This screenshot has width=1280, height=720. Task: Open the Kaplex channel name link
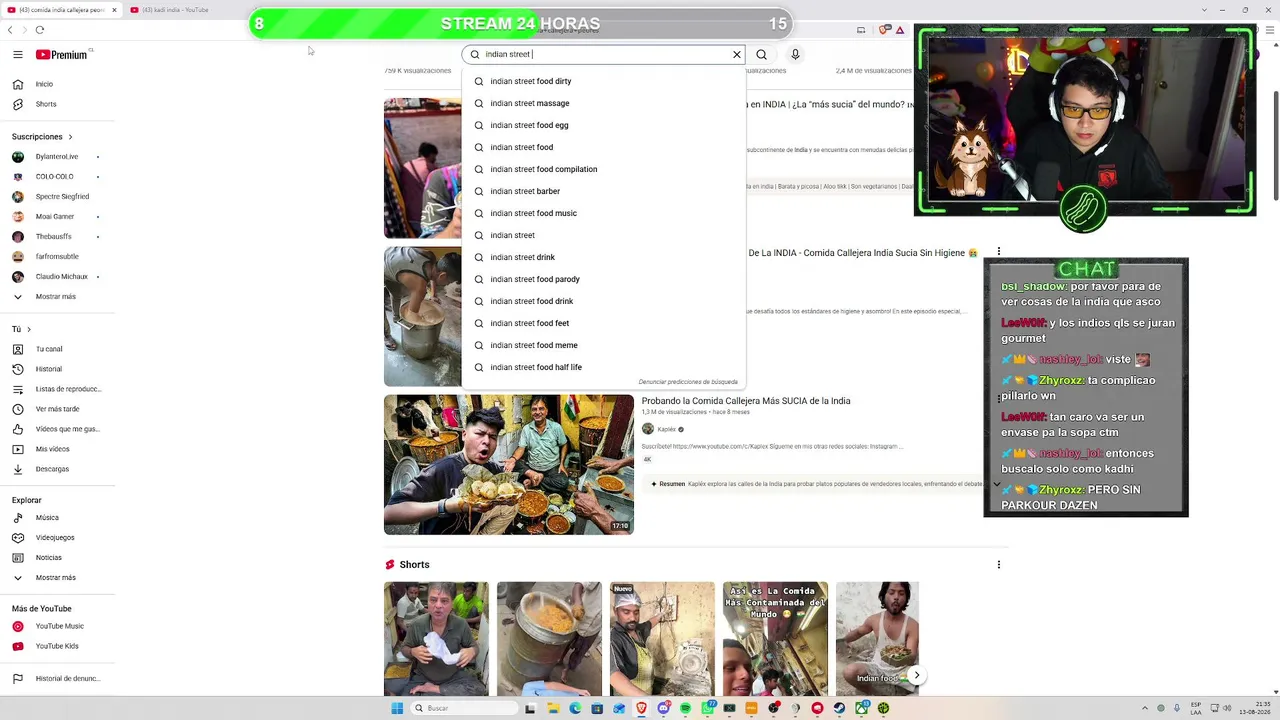click(667, 430)
